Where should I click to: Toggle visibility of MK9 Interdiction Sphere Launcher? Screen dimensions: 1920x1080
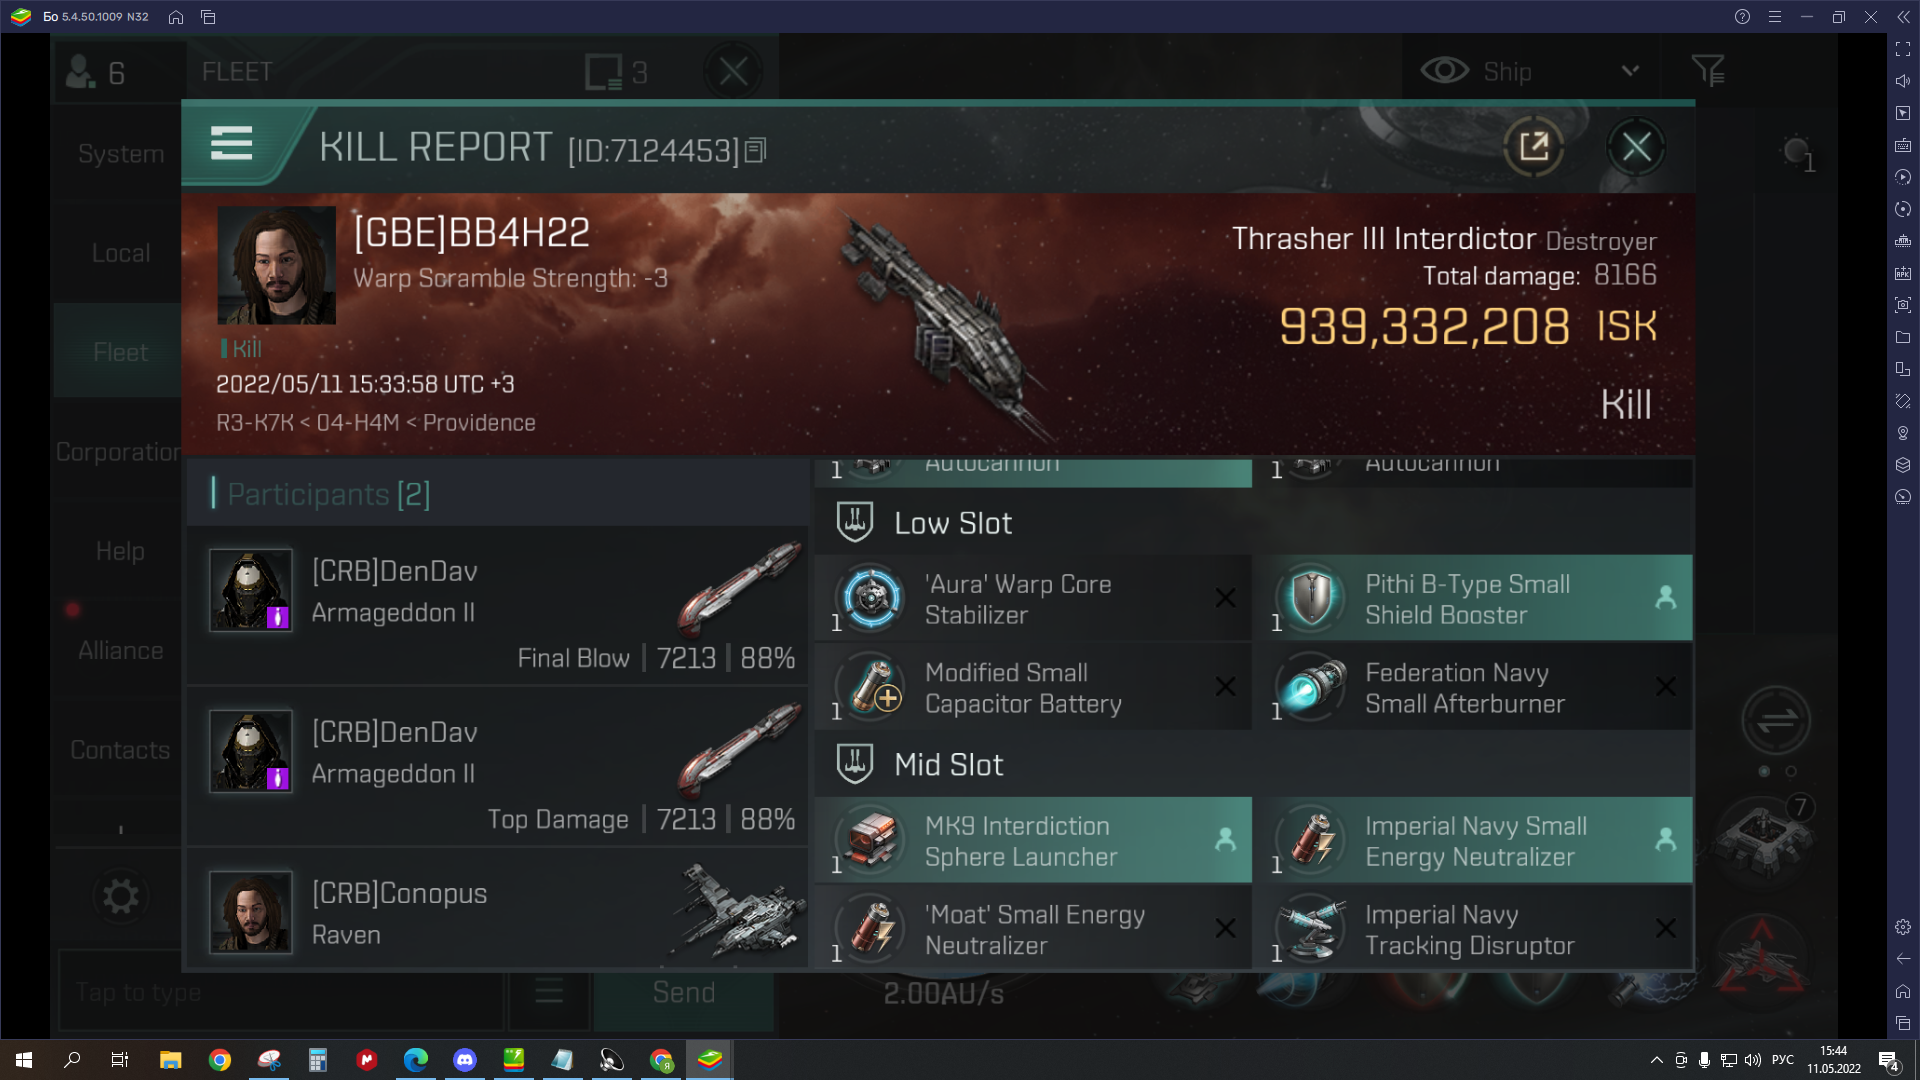pyautogui.click(x=1225, y=840)
